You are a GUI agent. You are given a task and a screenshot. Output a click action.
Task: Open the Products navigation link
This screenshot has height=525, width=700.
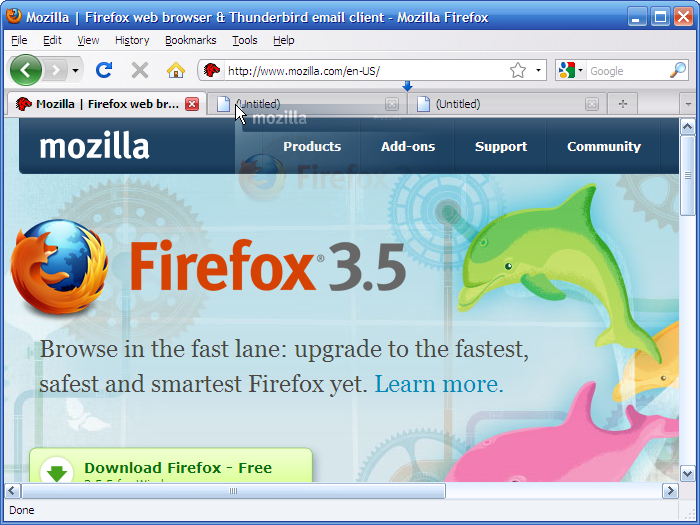[x=312, y=146]
